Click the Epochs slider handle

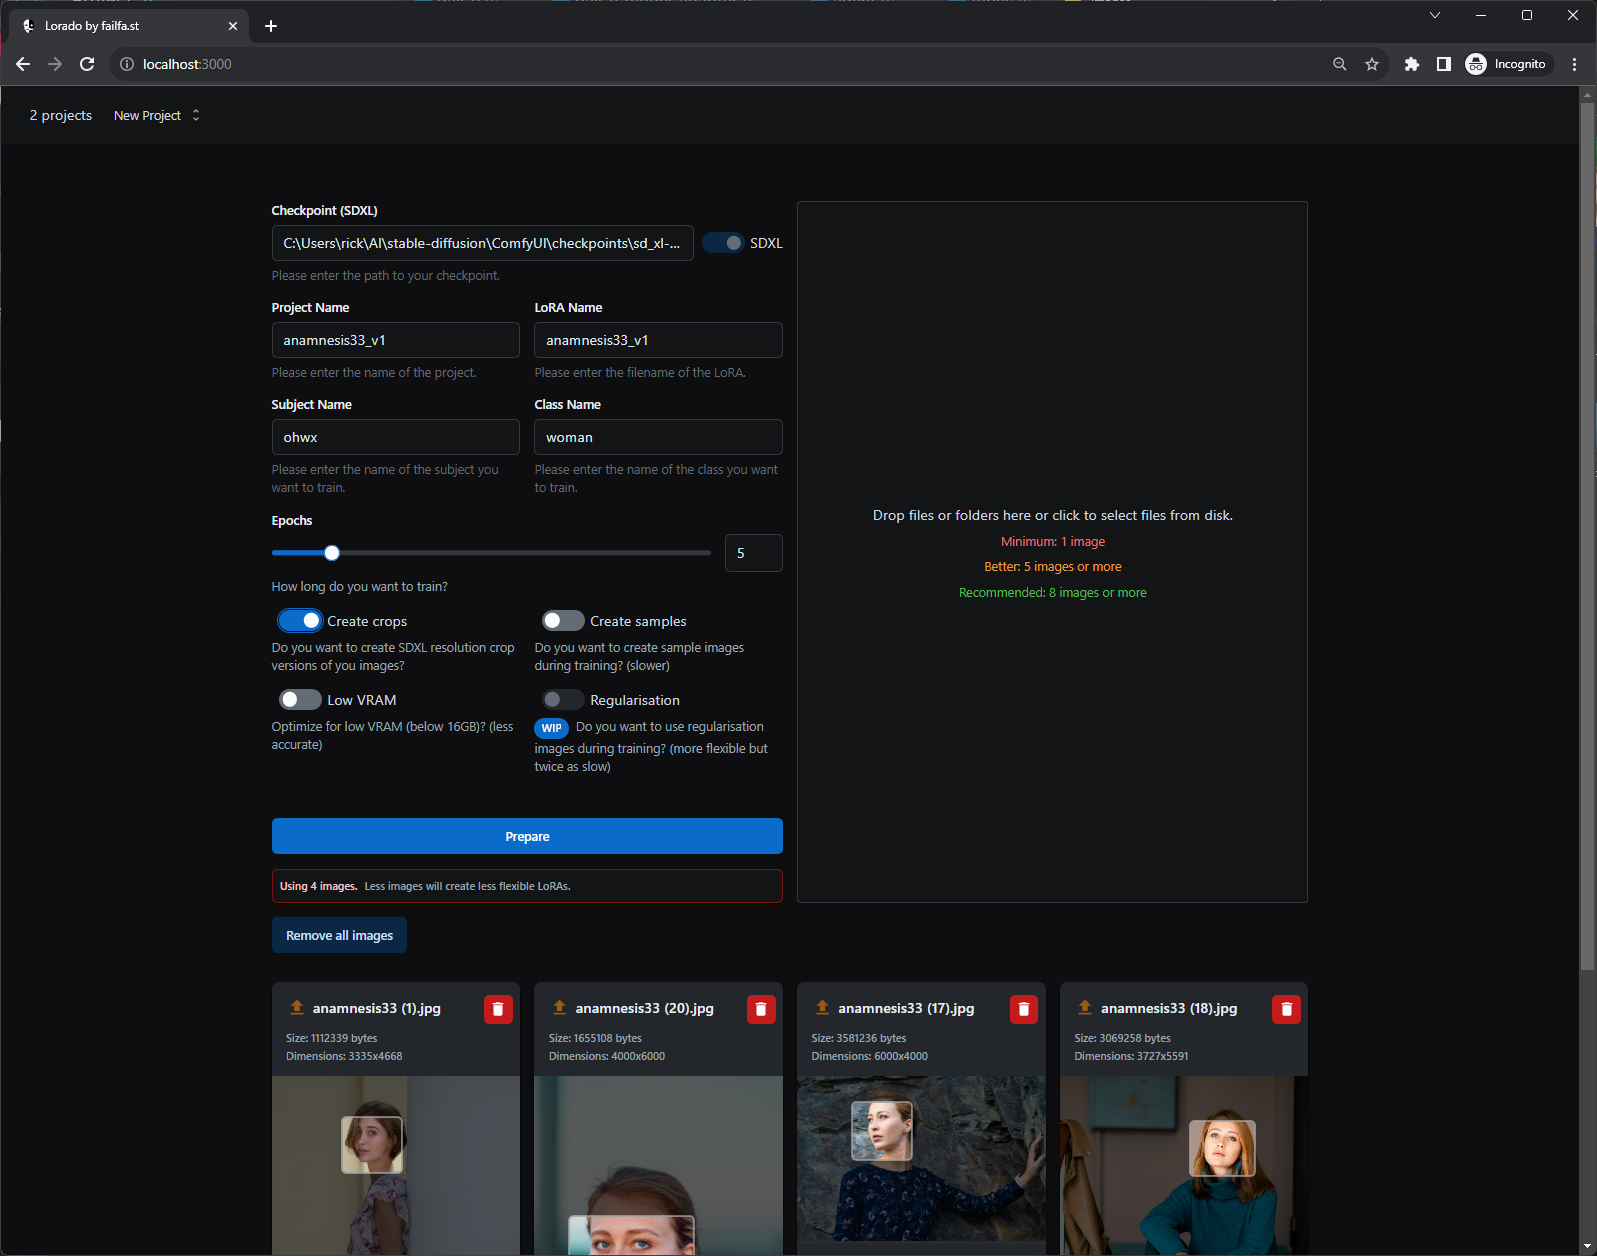332,553
